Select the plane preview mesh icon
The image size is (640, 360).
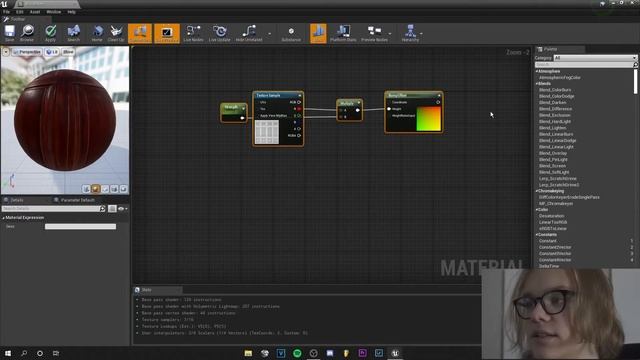(x=105, y=189)
